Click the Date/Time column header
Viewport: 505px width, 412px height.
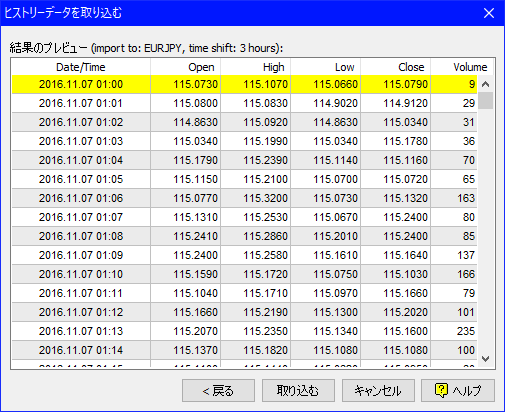pyautogui.click(x=81, y=67)
